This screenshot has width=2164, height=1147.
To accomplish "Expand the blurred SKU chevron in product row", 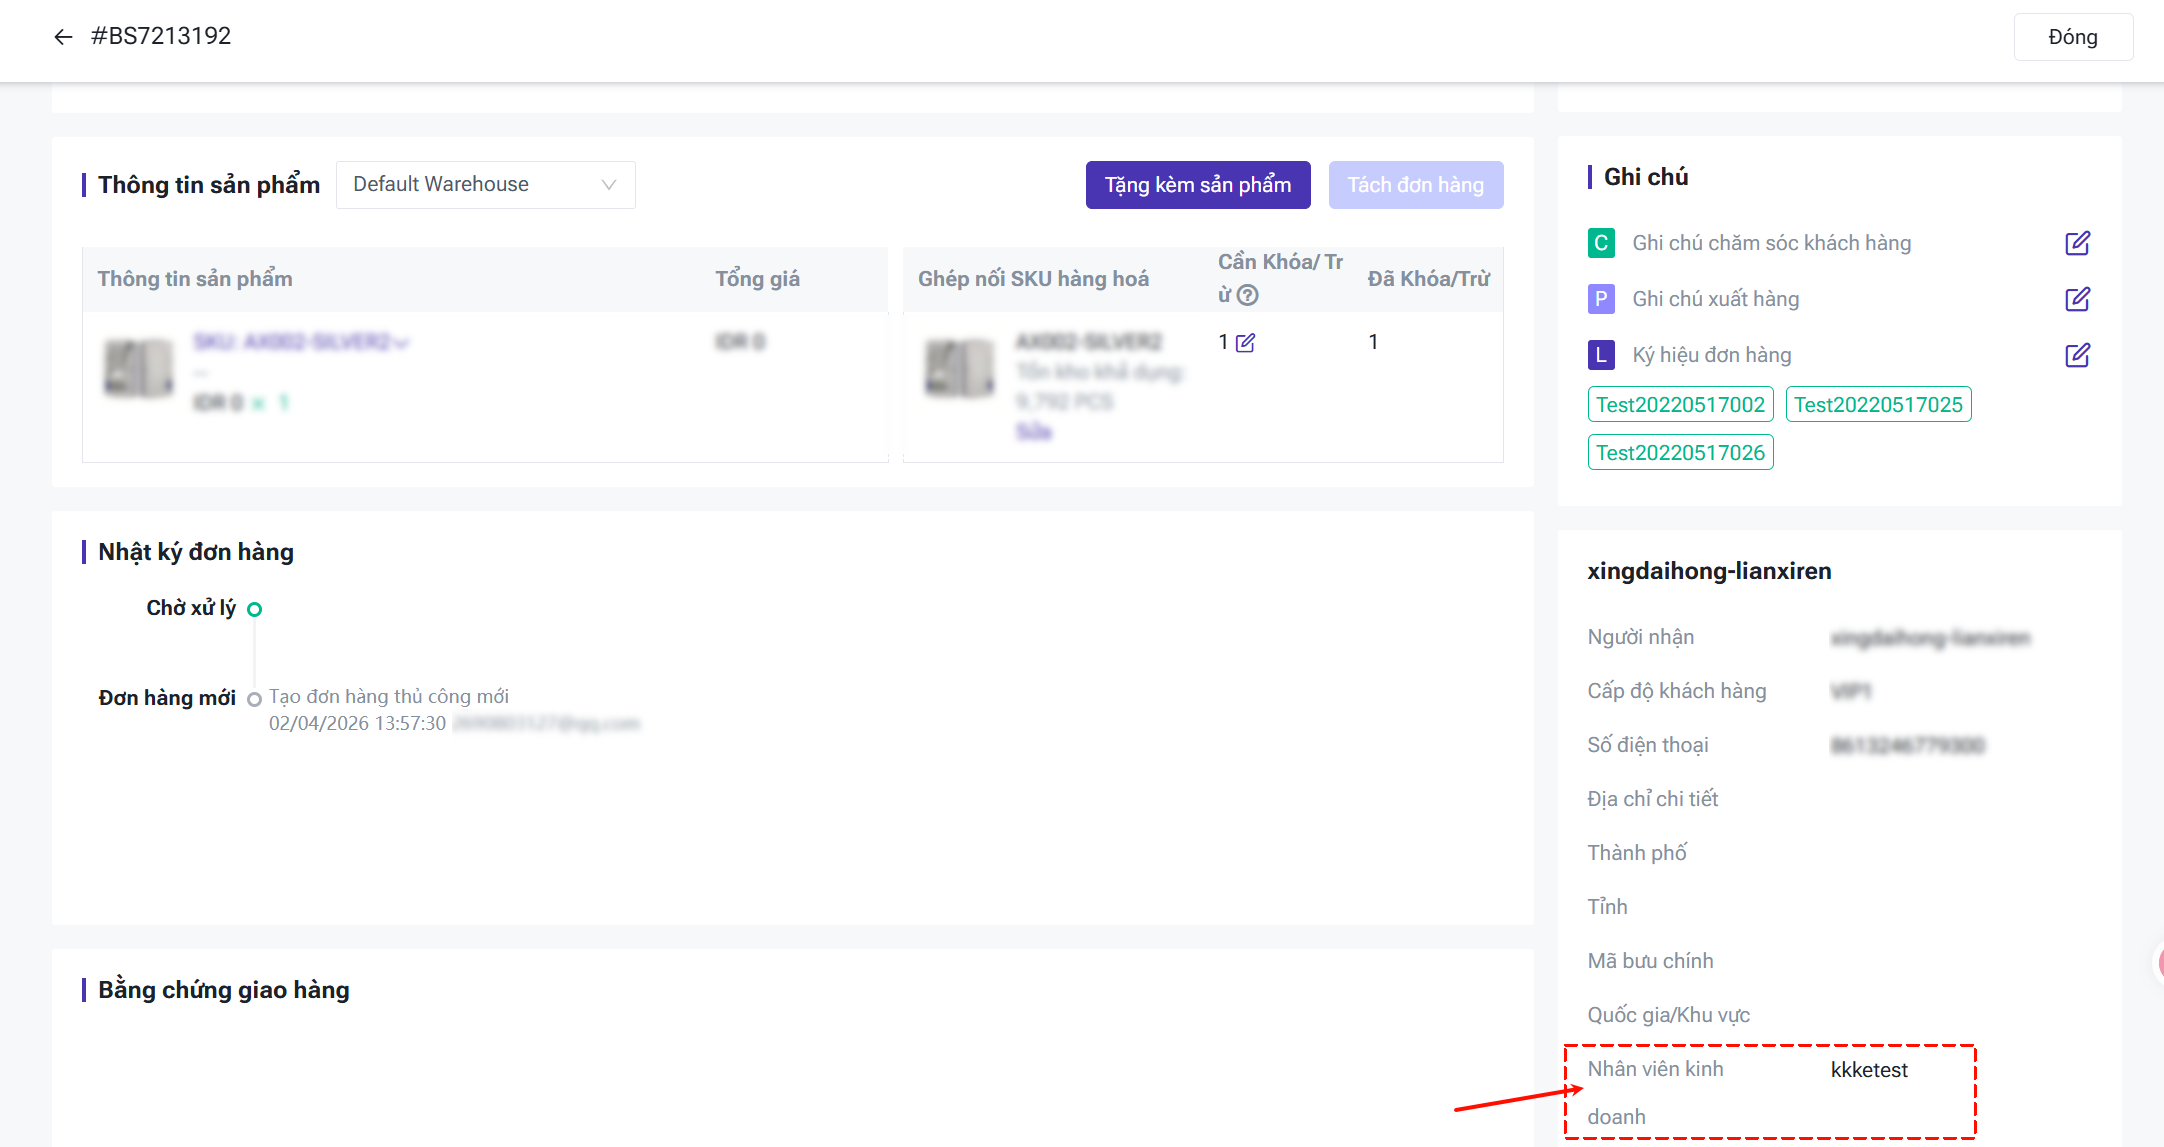I will (402, 343).
